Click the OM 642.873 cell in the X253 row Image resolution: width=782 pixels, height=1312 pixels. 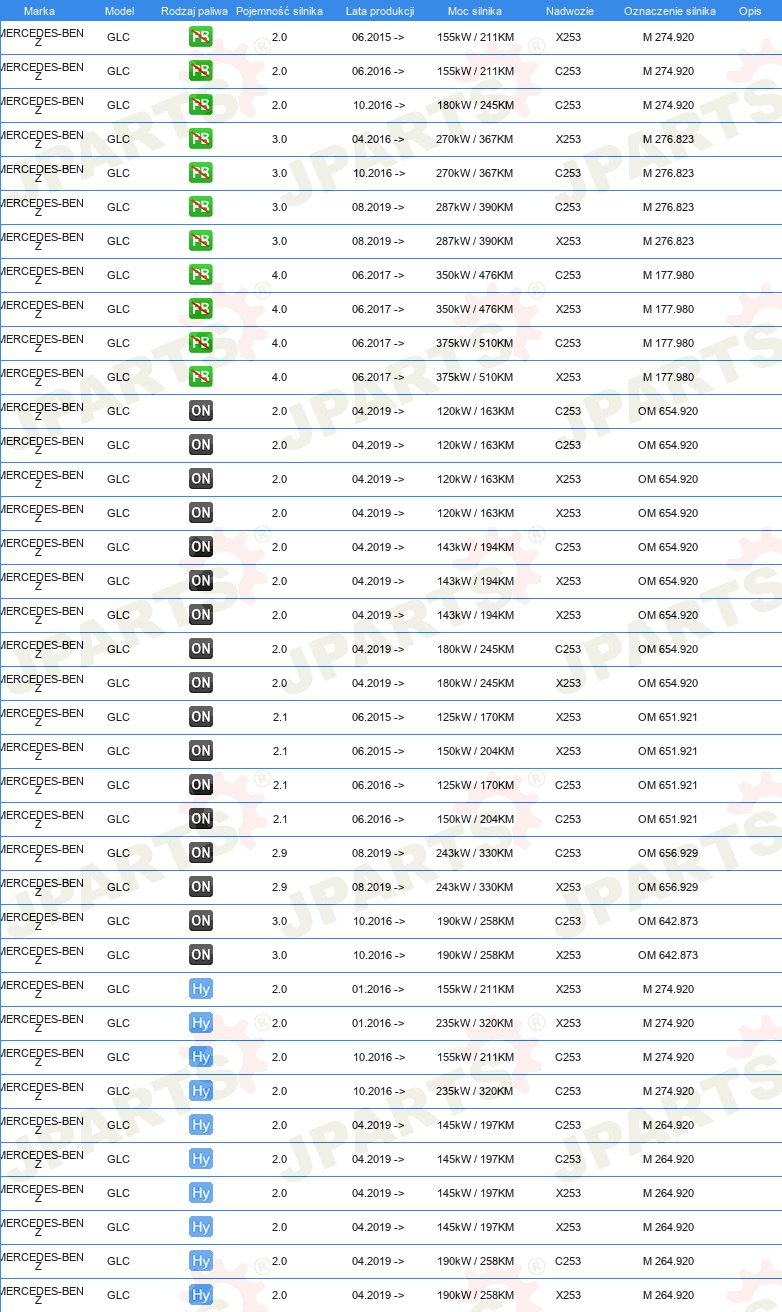(x=668, y=955)
